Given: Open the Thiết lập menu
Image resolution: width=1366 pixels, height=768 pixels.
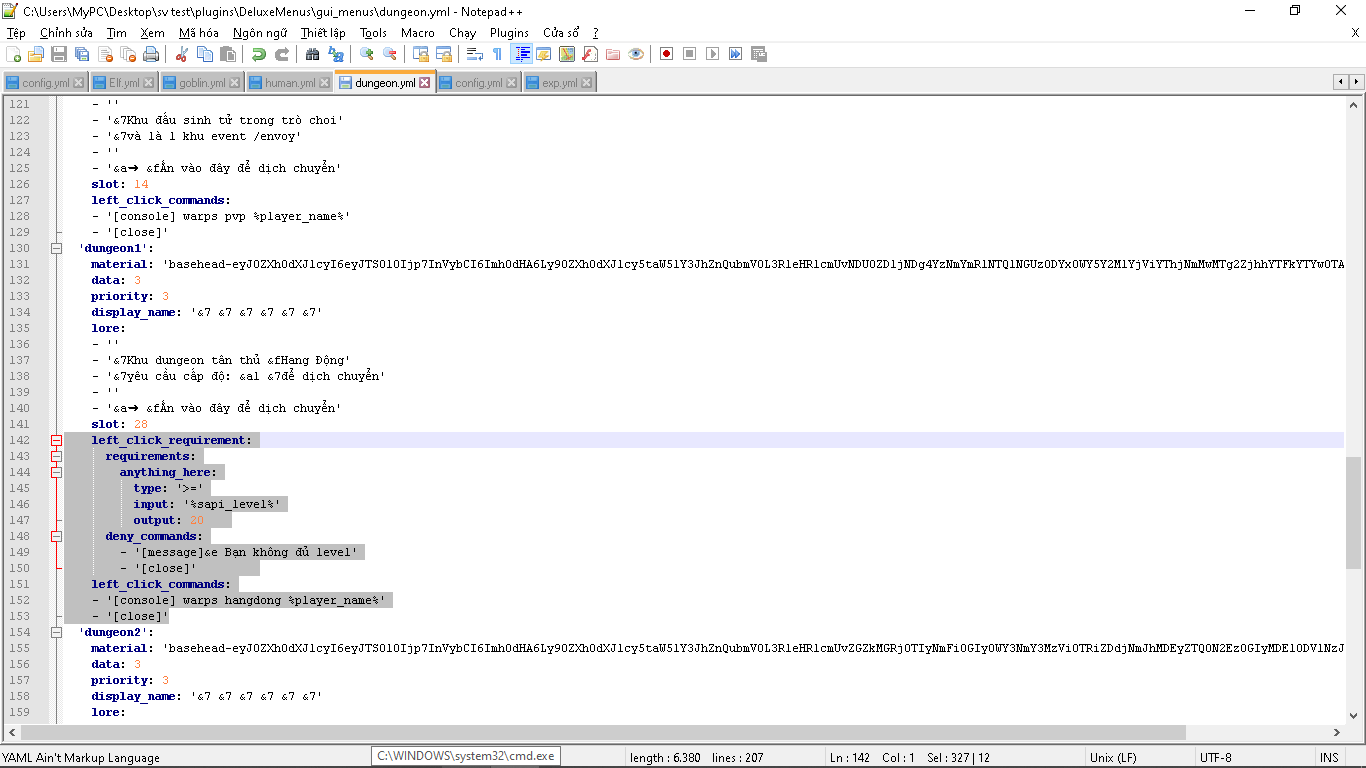Looking at the screenshot, I should click(x=323, y=33).
